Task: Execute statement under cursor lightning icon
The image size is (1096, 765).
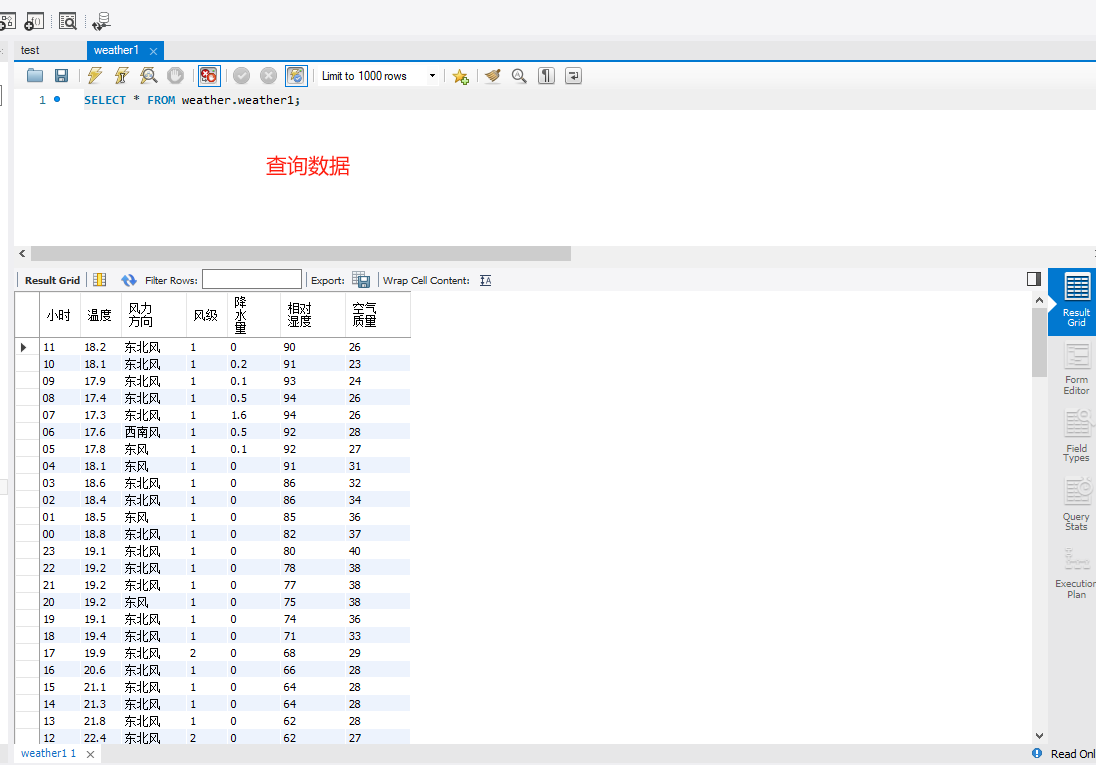Action: point(122,76)
